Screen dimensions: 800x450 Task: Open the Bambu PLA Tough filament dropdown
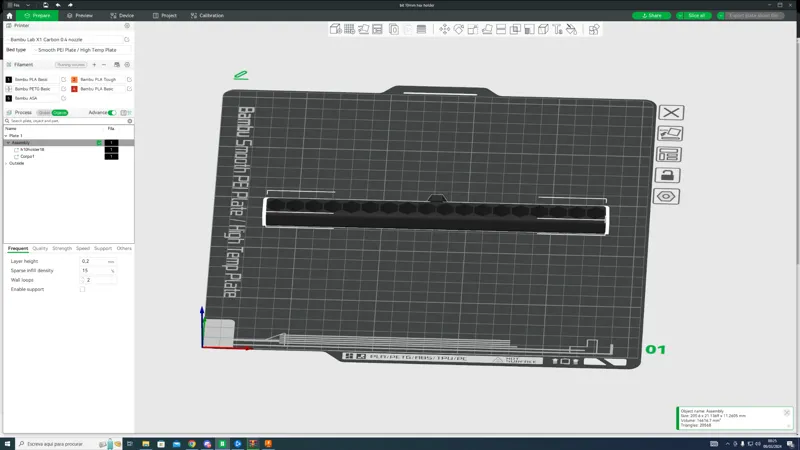pos(102,80)
